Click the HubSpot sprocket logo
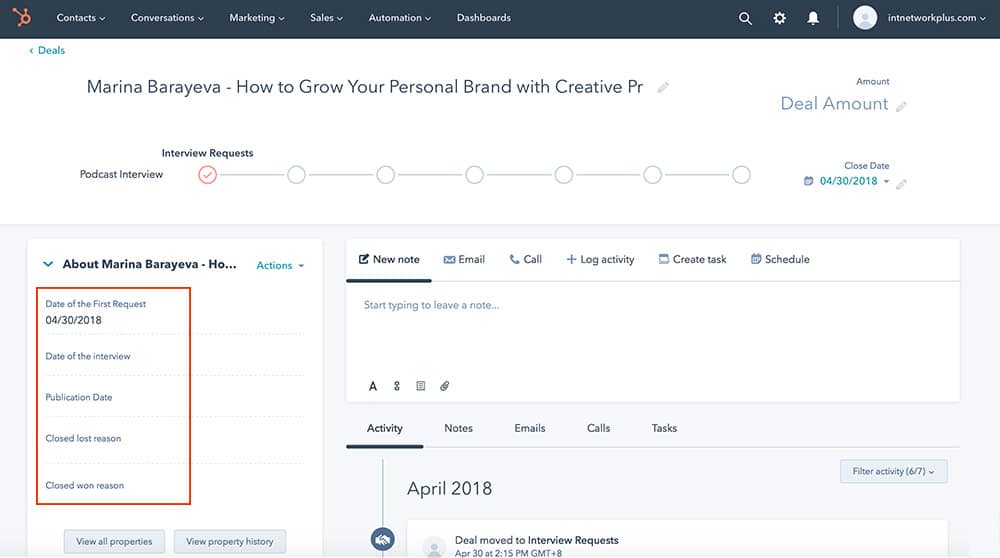Viewport: 1000px width, 558px height. 22,17
